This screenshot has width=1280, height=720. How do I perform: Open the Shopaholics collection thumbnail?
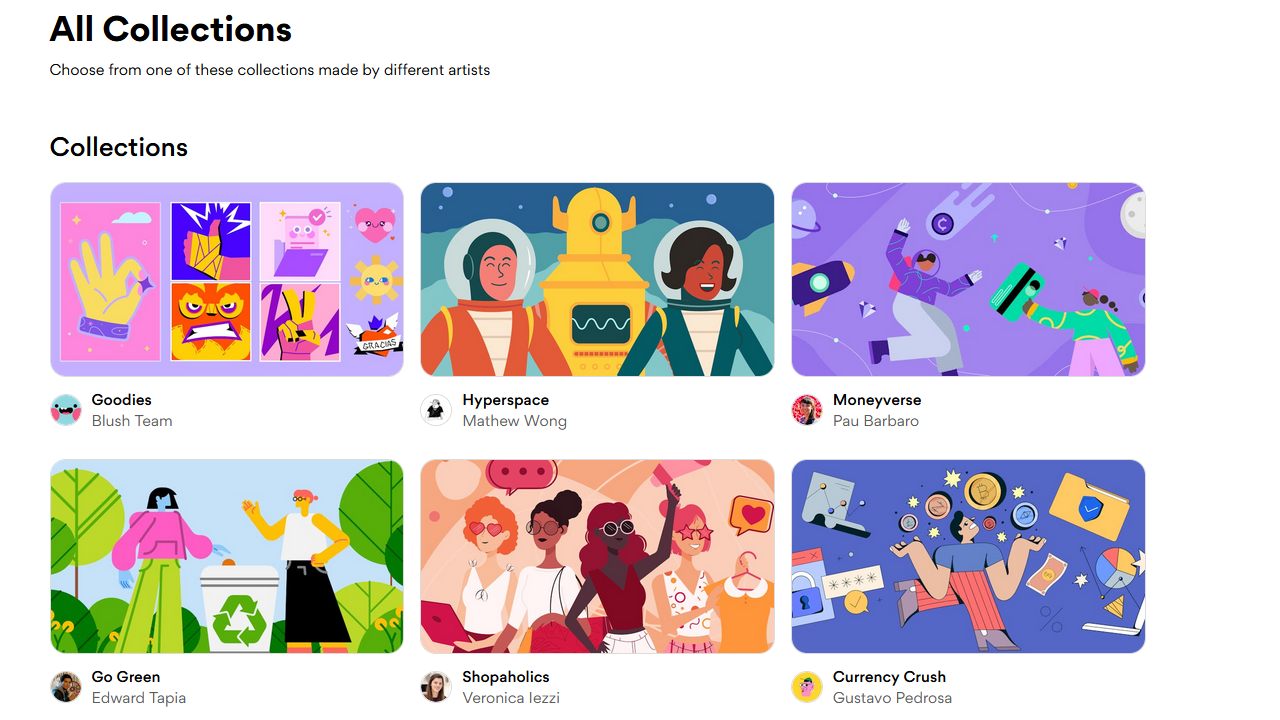[x=597, y=556]
